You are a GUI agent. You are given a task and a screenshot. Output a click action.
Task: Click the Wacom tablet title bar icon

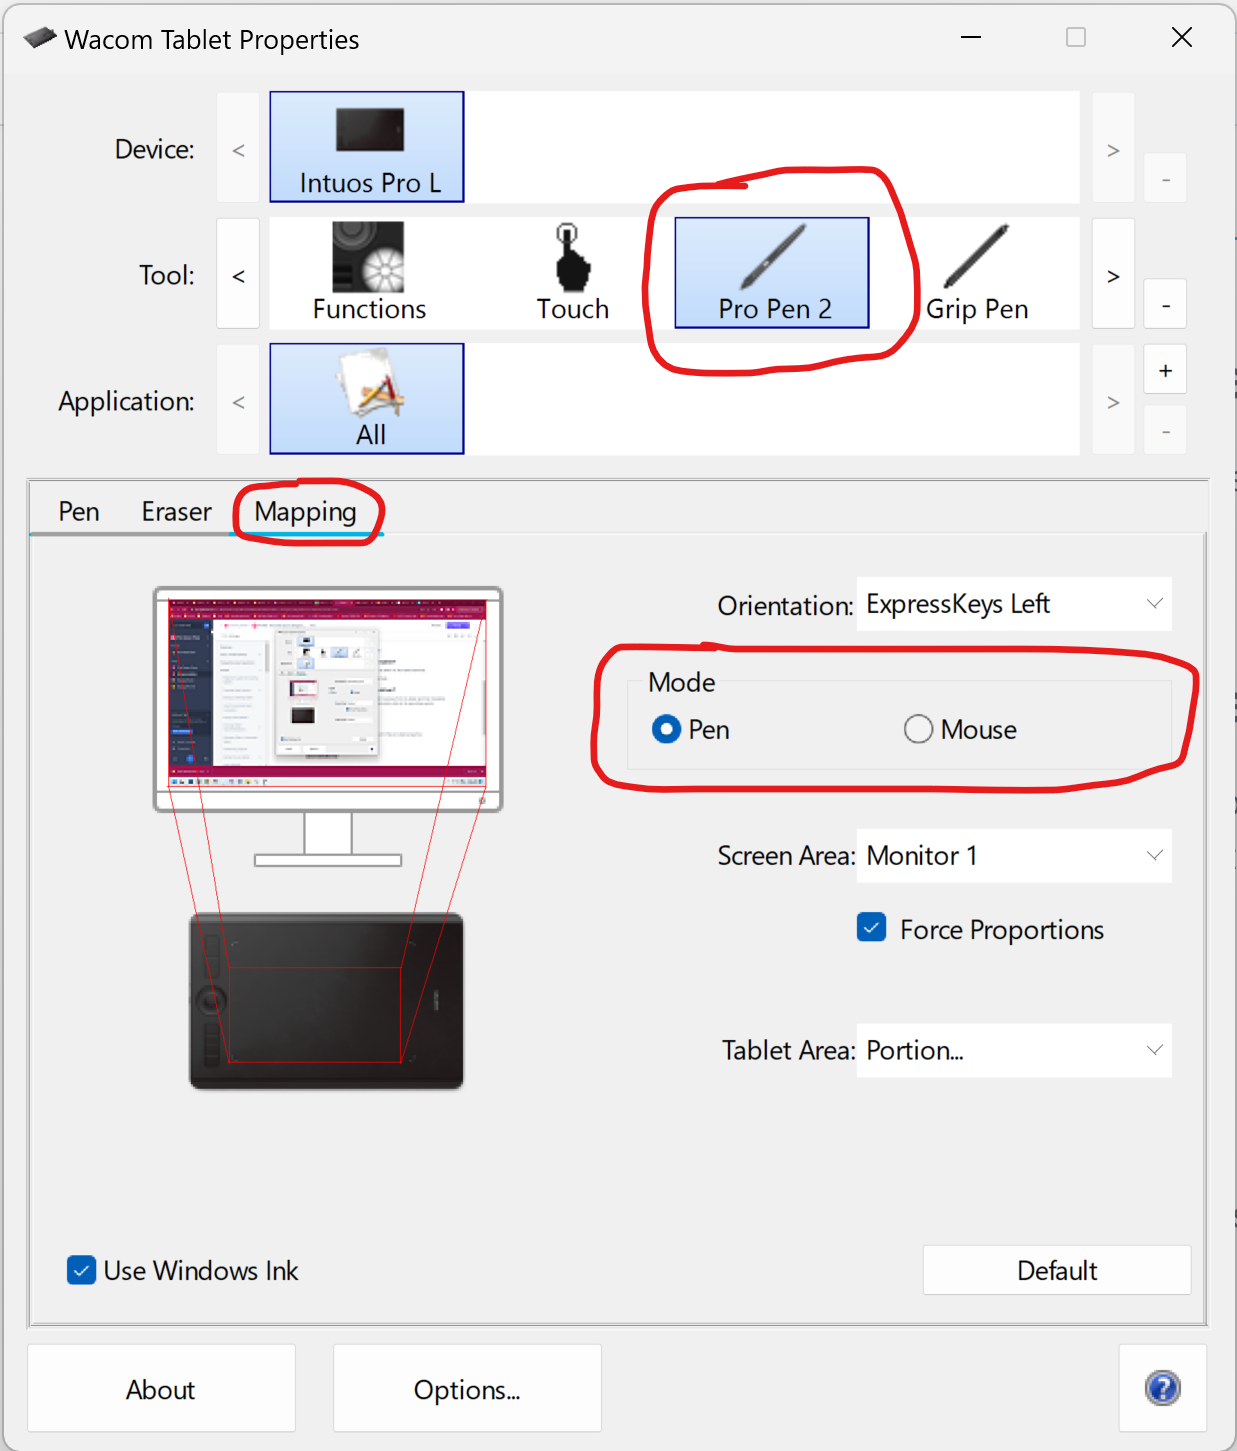click(40, 39)
